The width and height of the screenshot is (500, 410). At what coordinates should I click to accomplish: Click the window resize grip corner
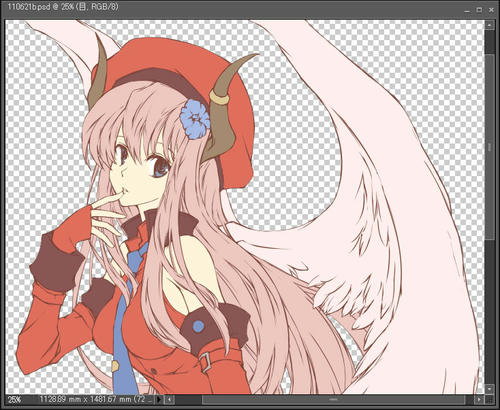coord(490,399)
